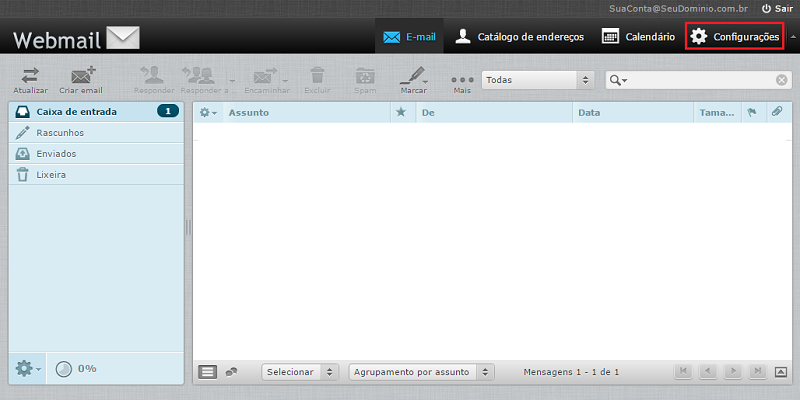The image size is (800, 400).
Task: Open the Todas filter dropdown
Action: click(x=538, y=80)
